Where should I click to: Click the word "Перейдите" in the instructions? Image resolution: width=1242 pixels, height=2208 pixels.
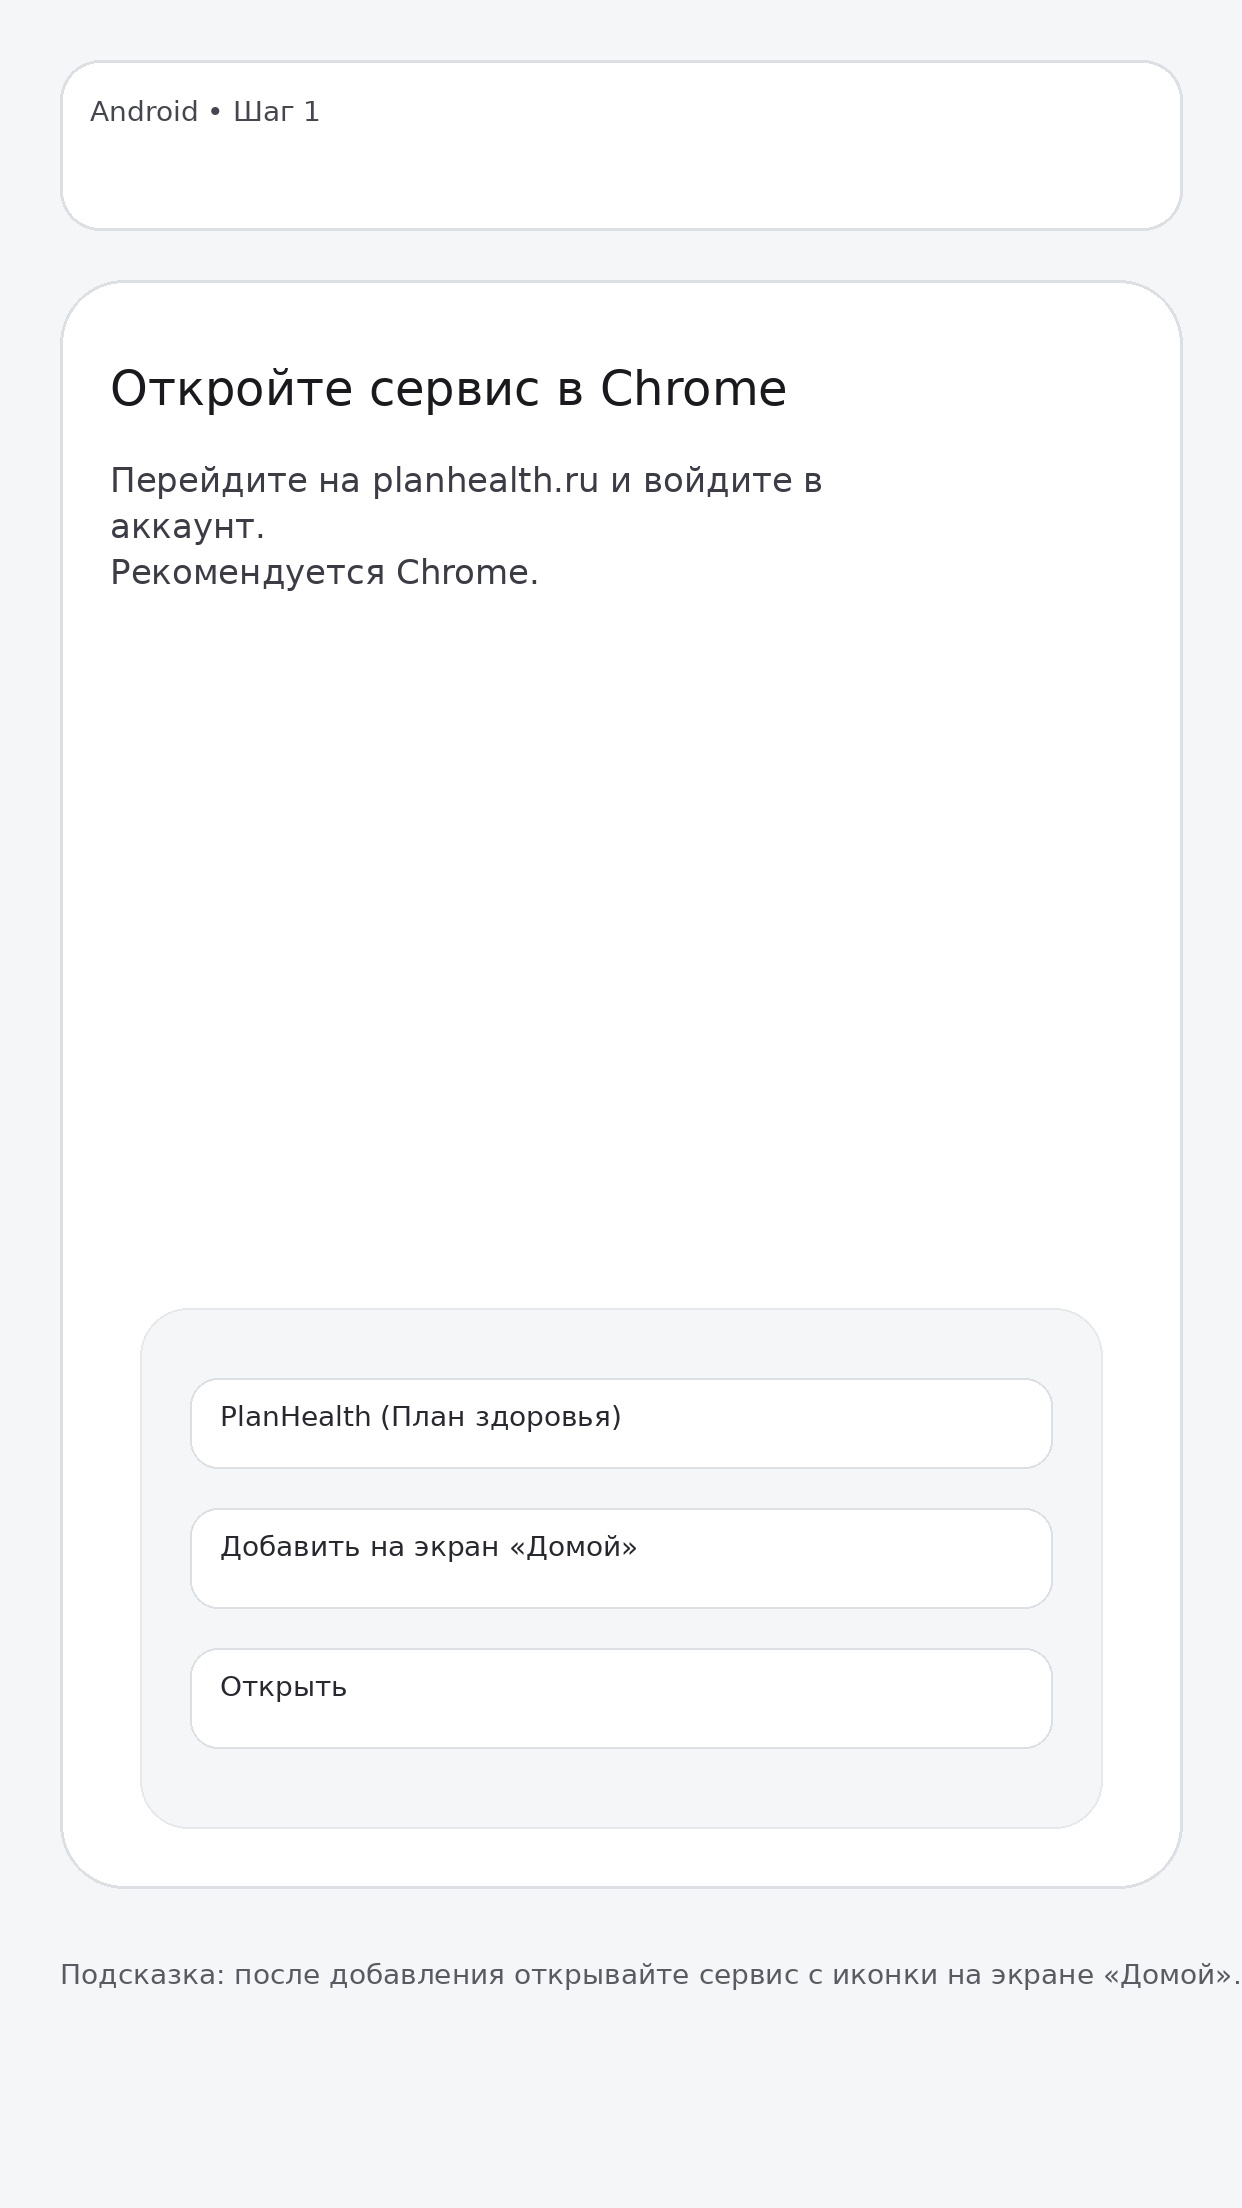(208, 481)
